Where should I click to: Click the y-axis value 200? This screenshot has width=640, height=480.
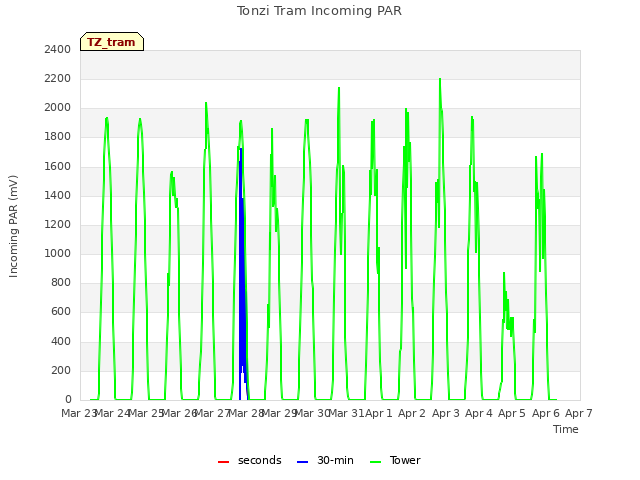pos(61,371)
